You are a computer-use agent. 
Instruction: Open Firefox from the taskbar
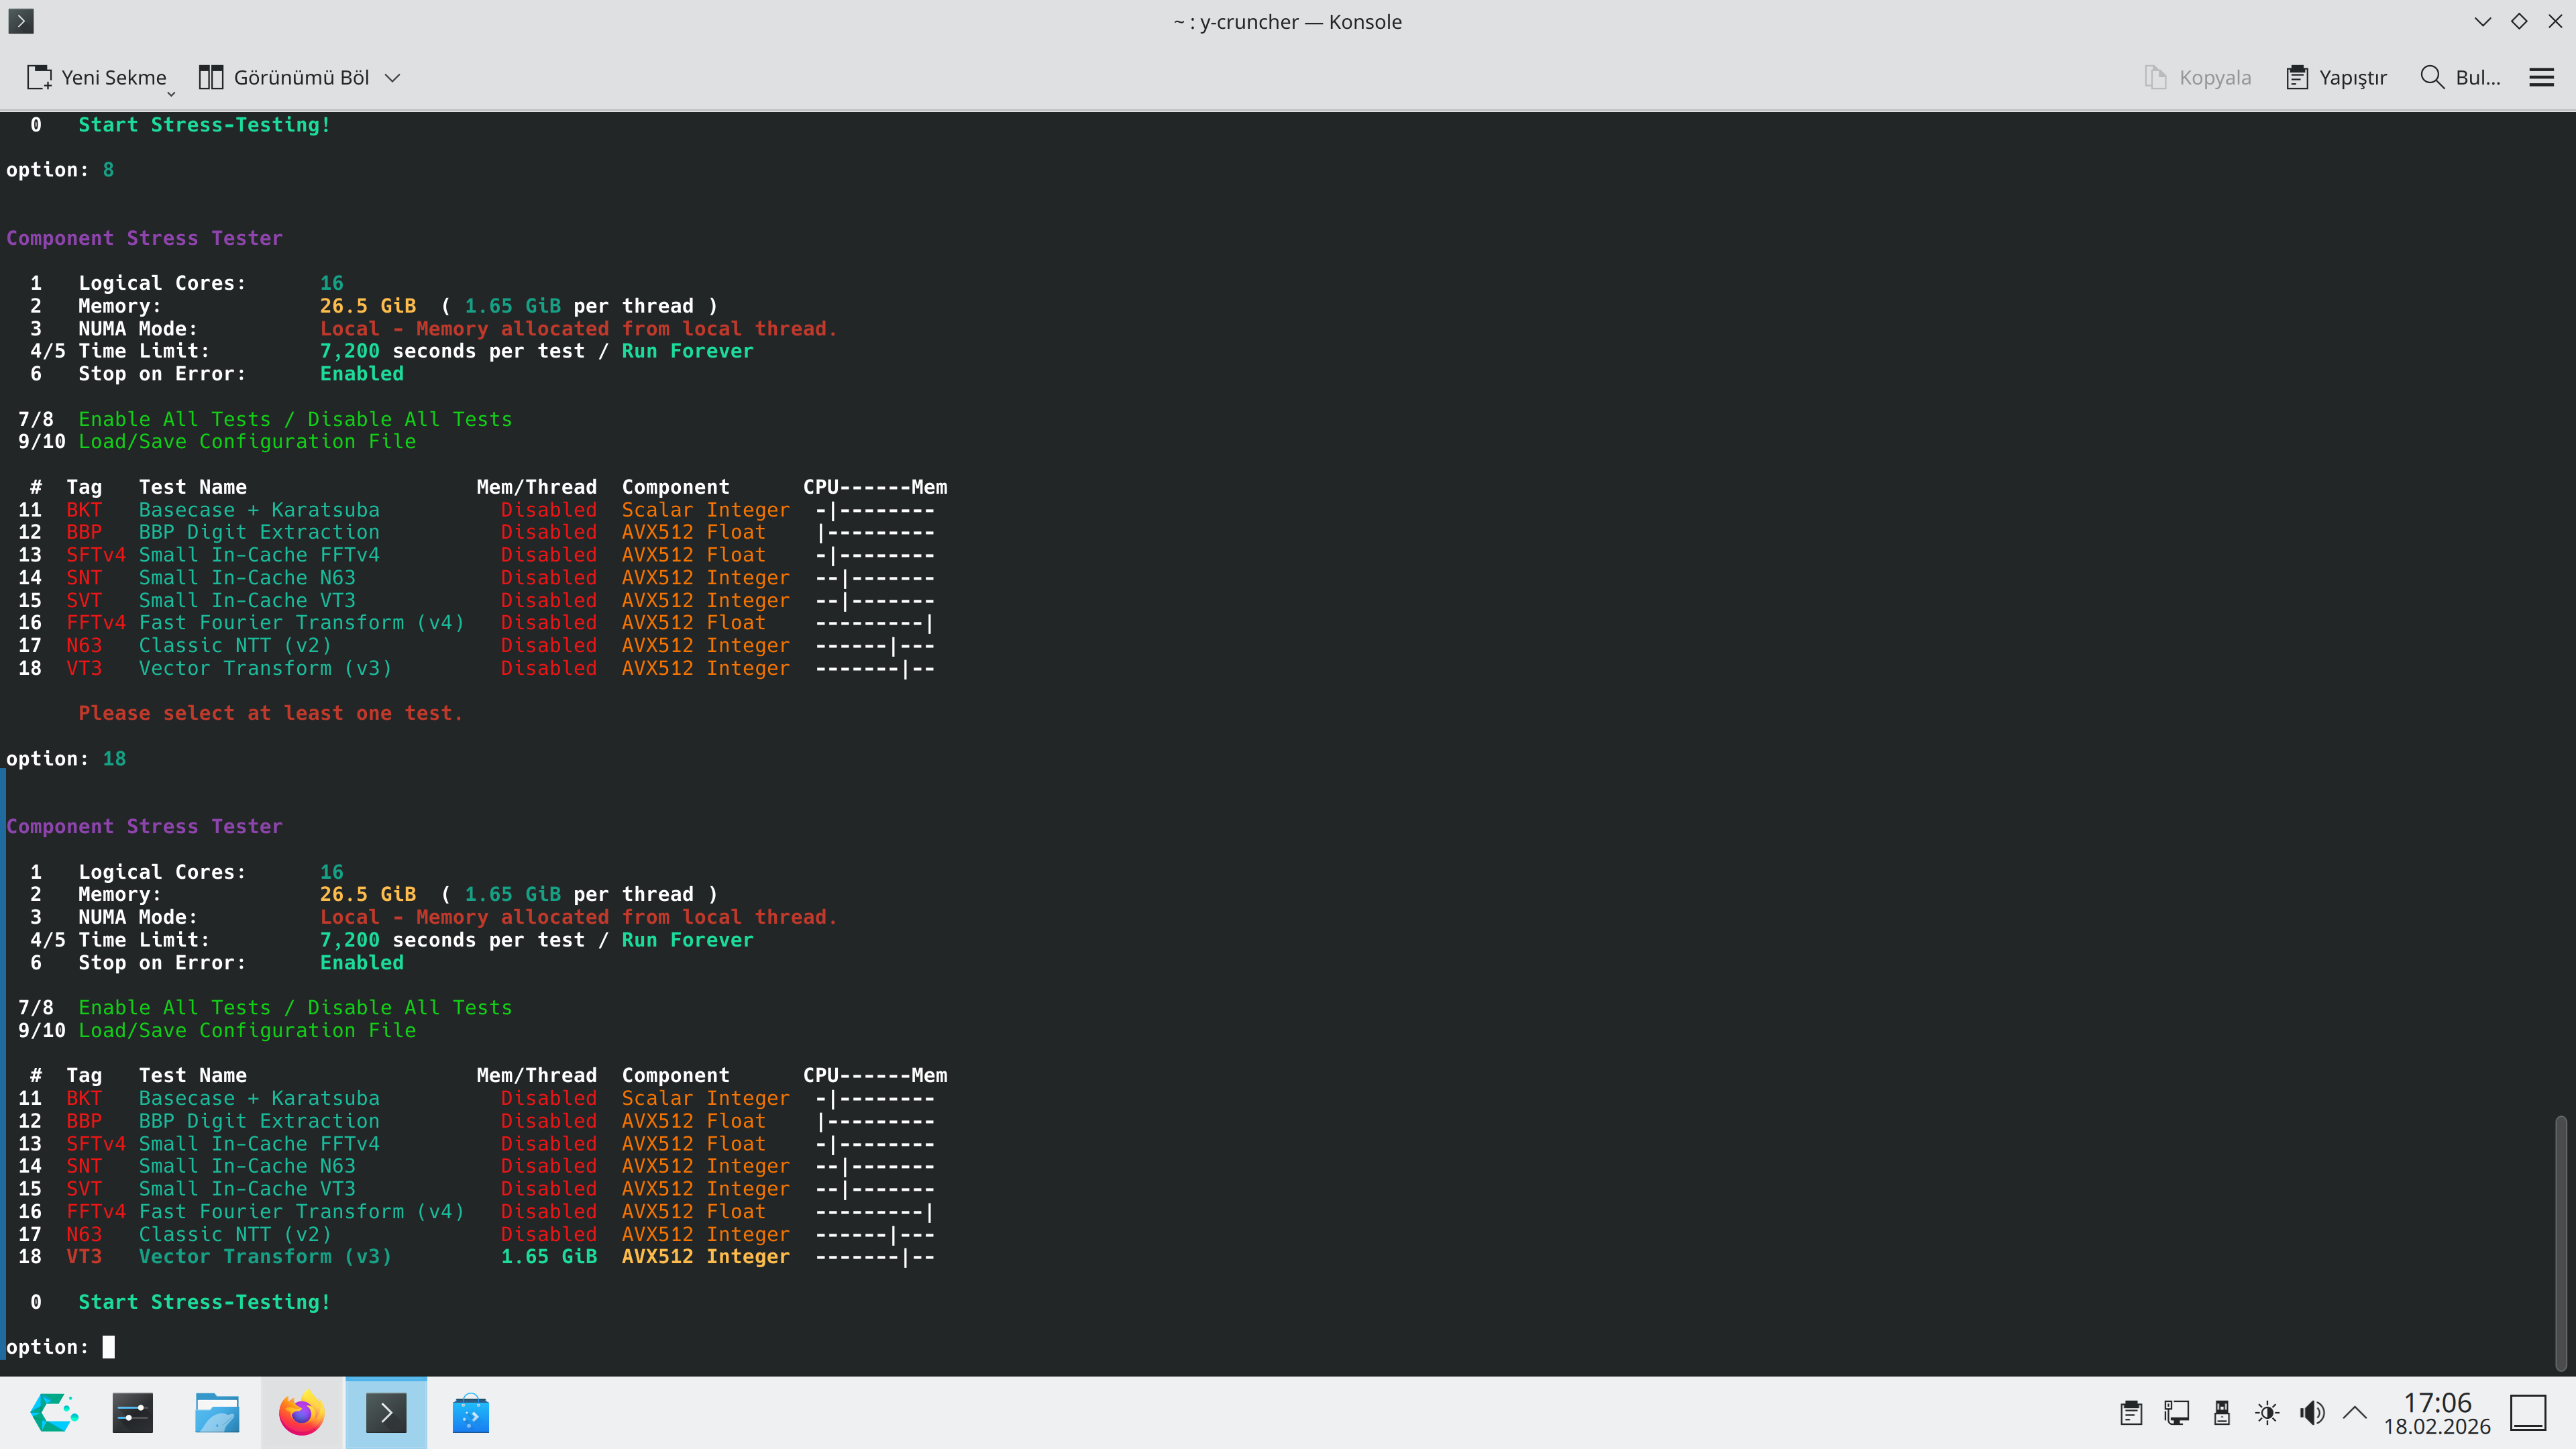pyautogui.click(x=301, y=1413)
